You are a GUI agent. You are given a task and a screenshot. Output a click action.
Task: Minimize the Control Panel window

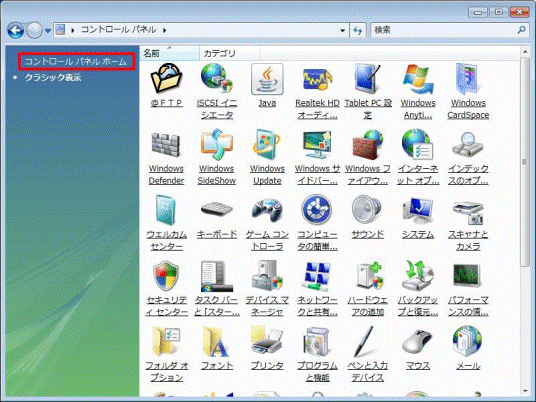tap(478, 12)
